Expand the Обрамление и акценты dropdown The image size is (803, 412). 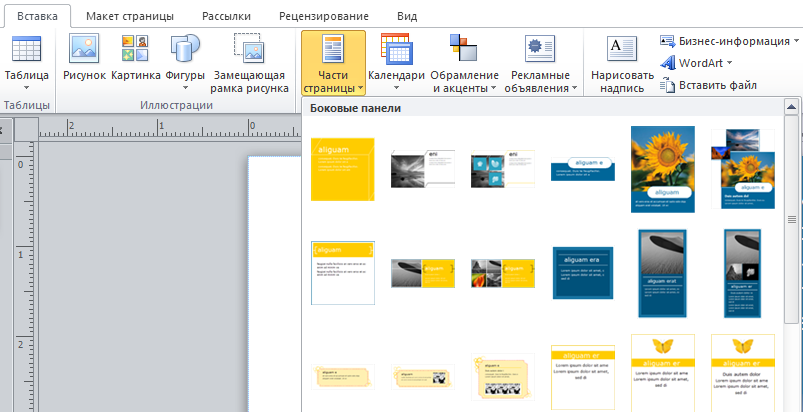click(464, 81)
